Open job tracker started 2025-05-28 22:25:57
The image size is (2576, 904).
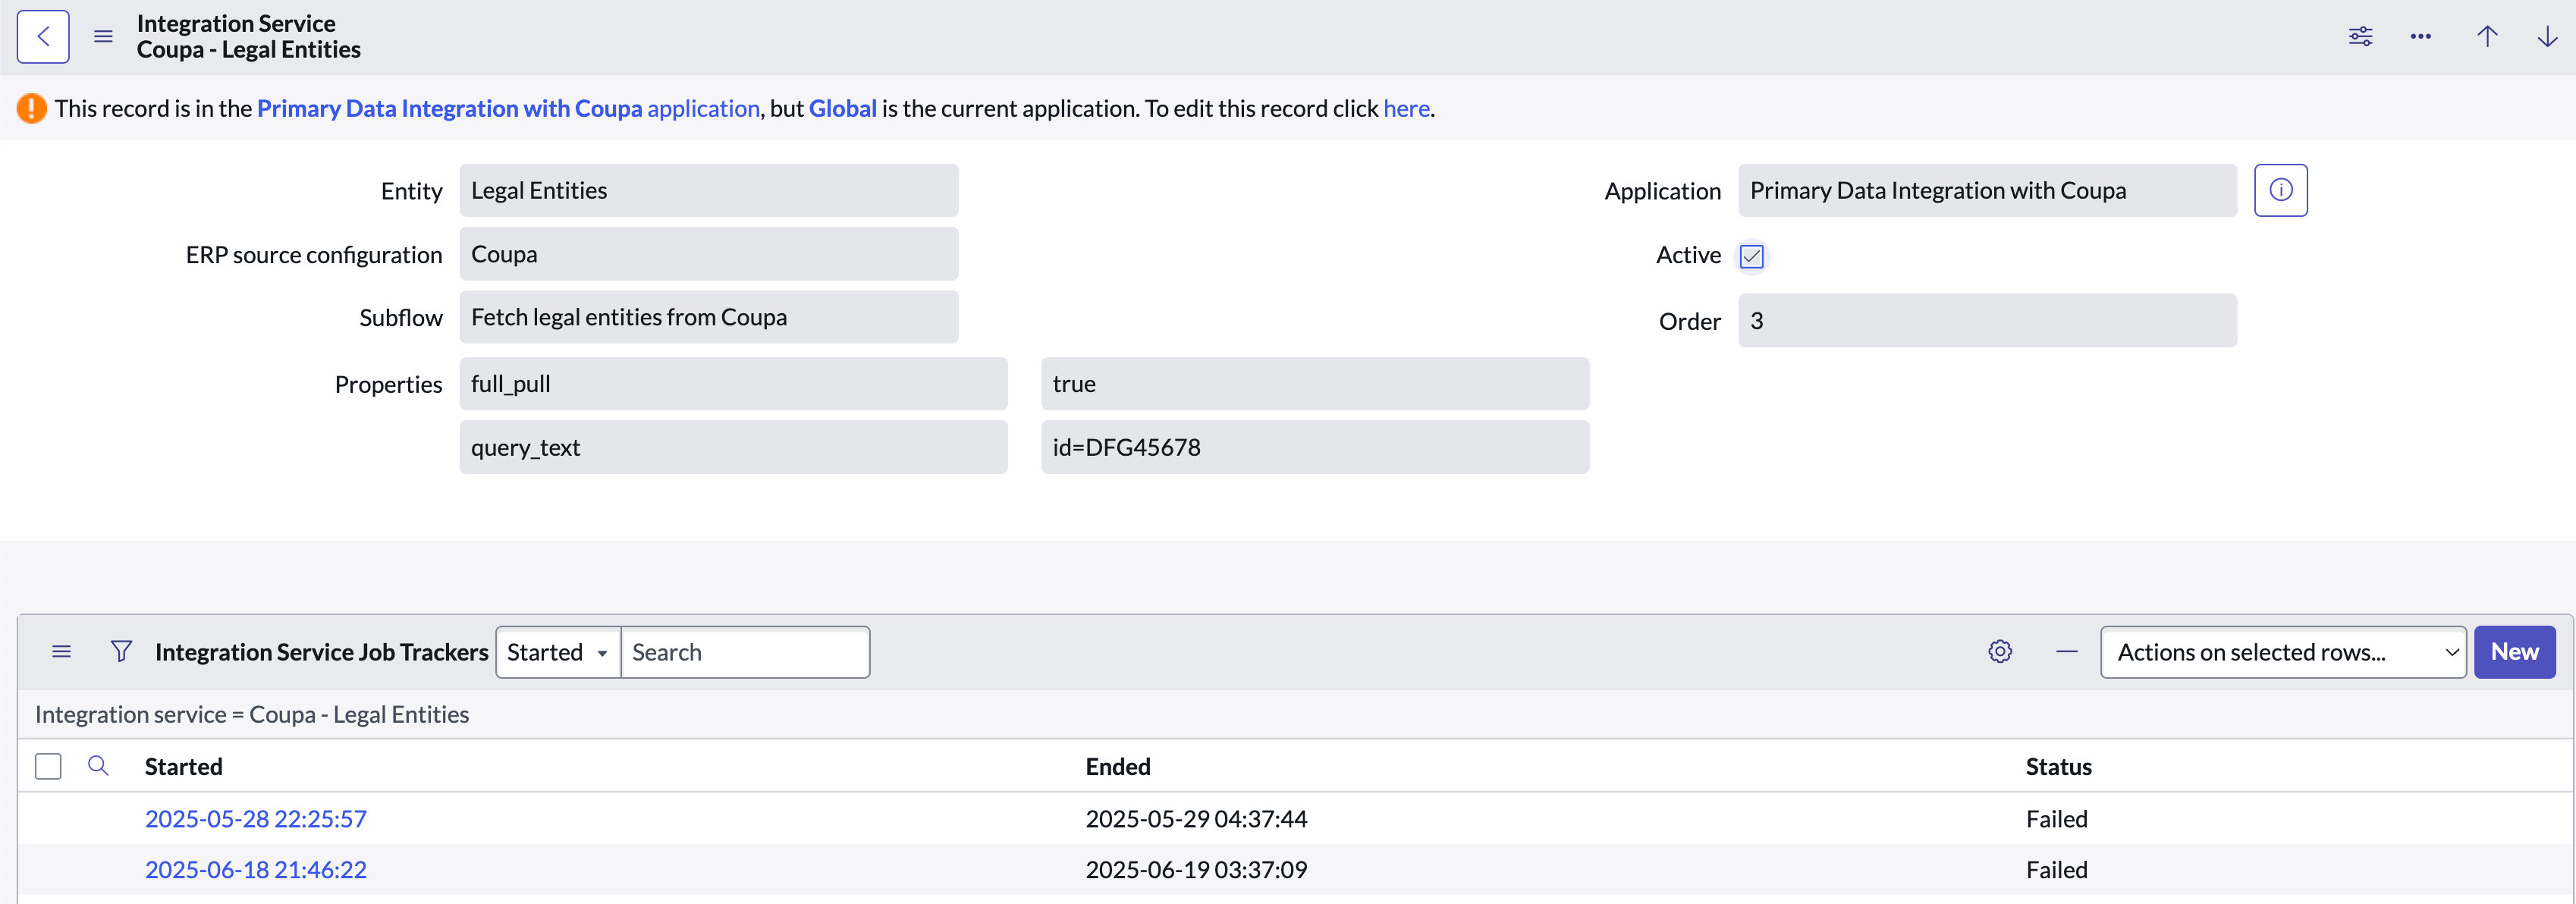click(256, 819)
